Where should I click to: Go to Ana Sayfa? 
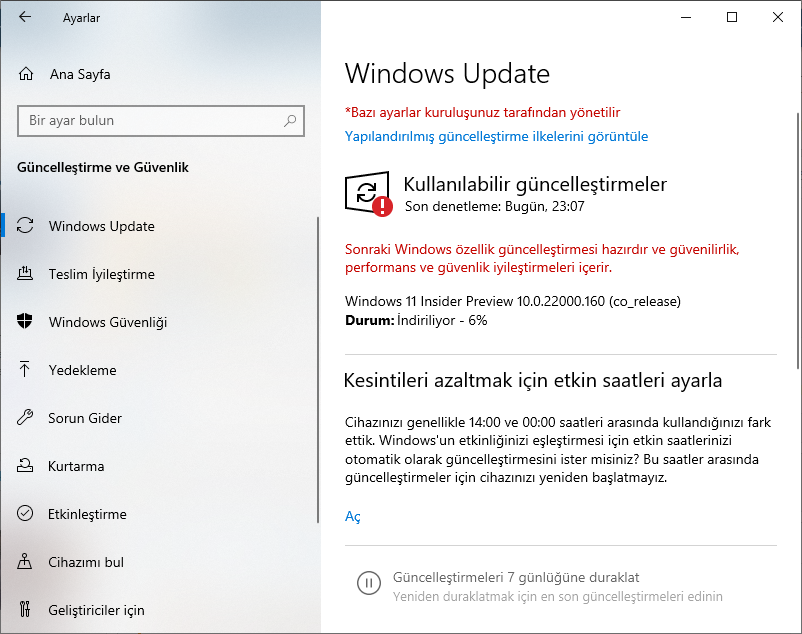[80, 74]
